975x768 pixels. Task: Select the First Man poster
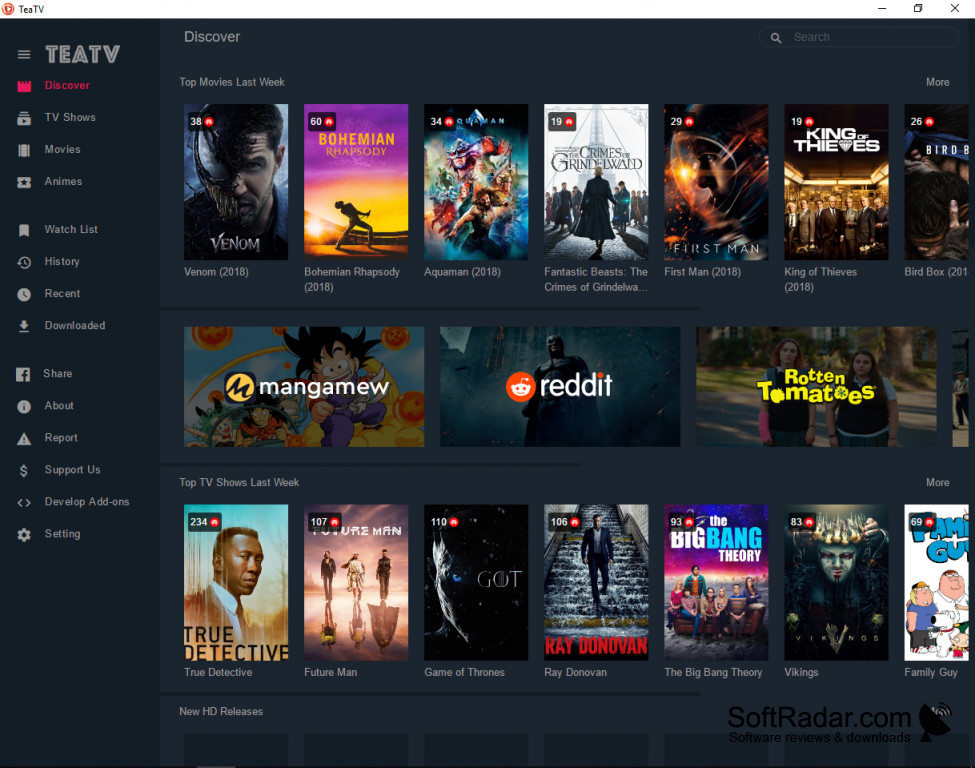click(x=716, y=182)
